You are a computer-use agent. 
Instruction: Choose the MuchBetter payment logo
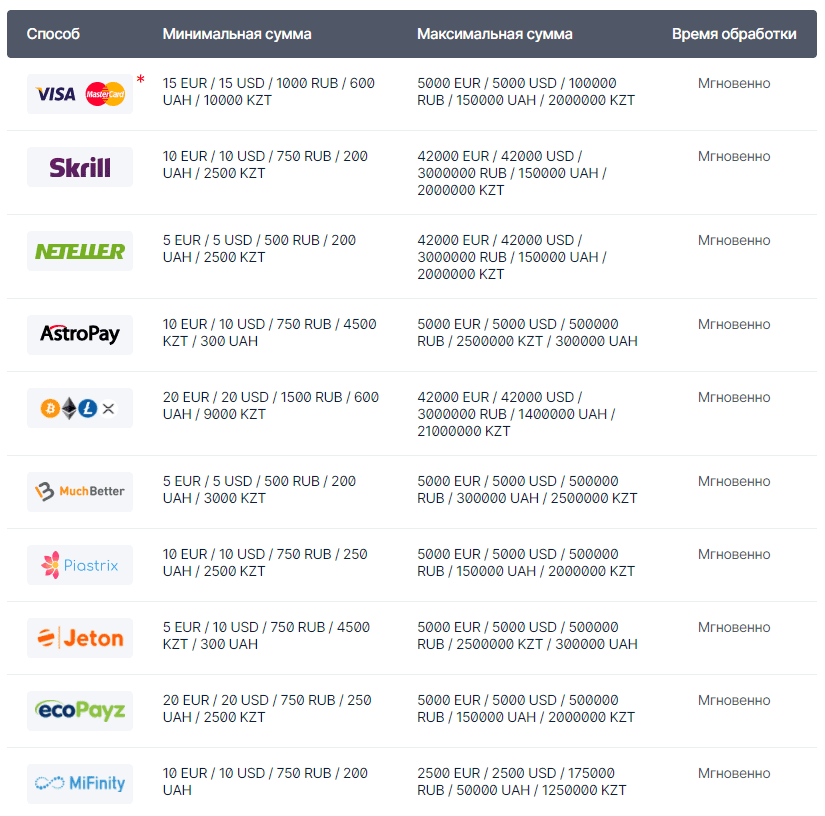pos(80,491)
